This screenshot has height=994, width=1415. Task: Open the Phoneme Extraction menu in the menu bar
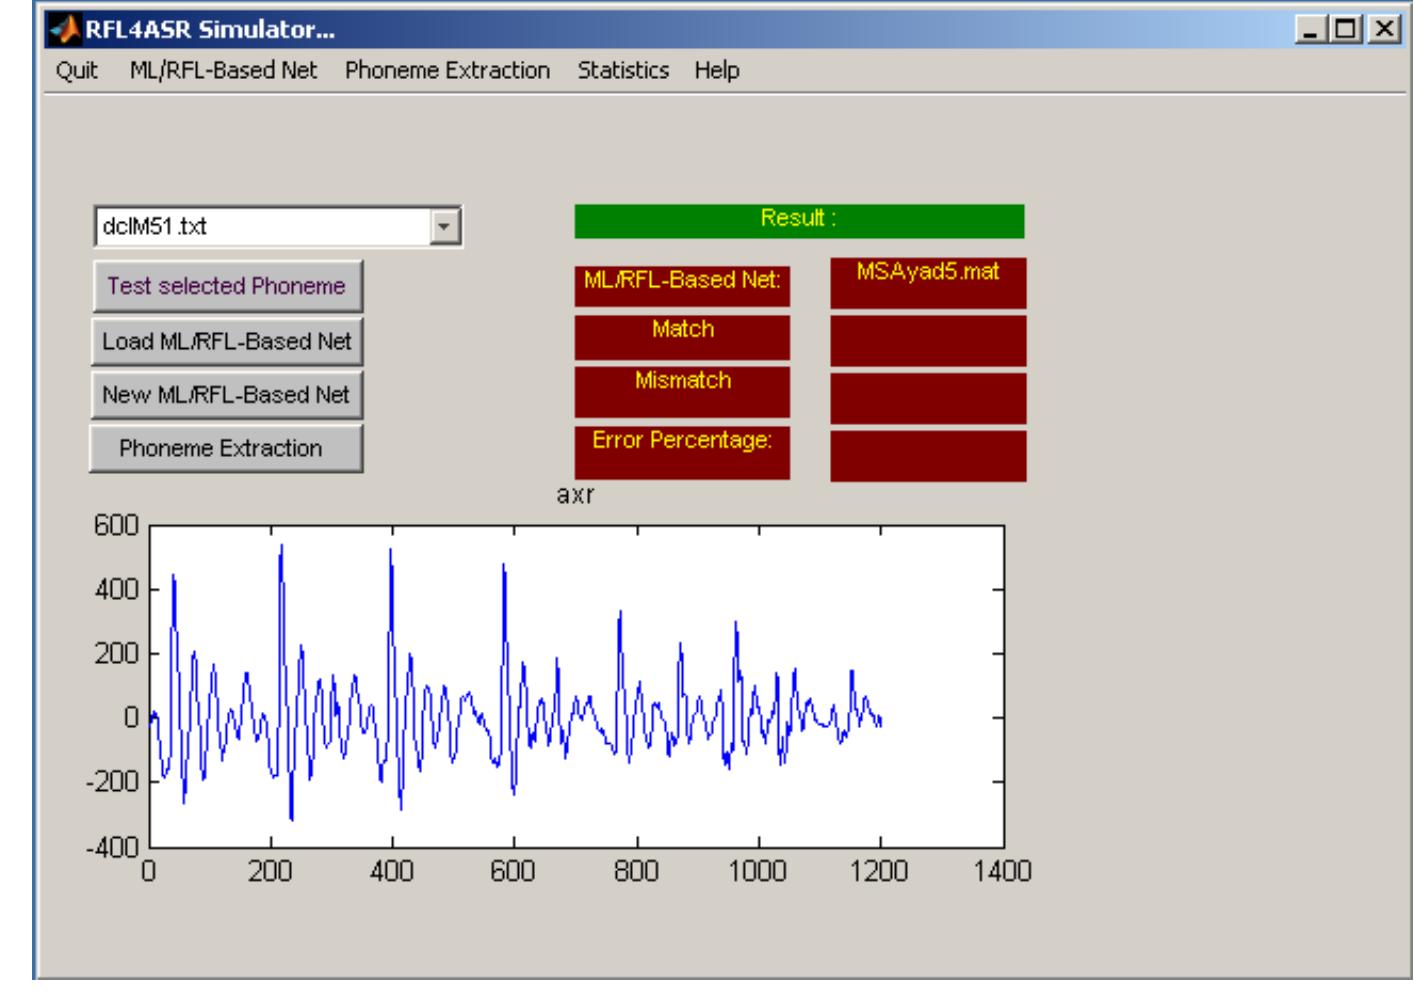coord(447,71)
